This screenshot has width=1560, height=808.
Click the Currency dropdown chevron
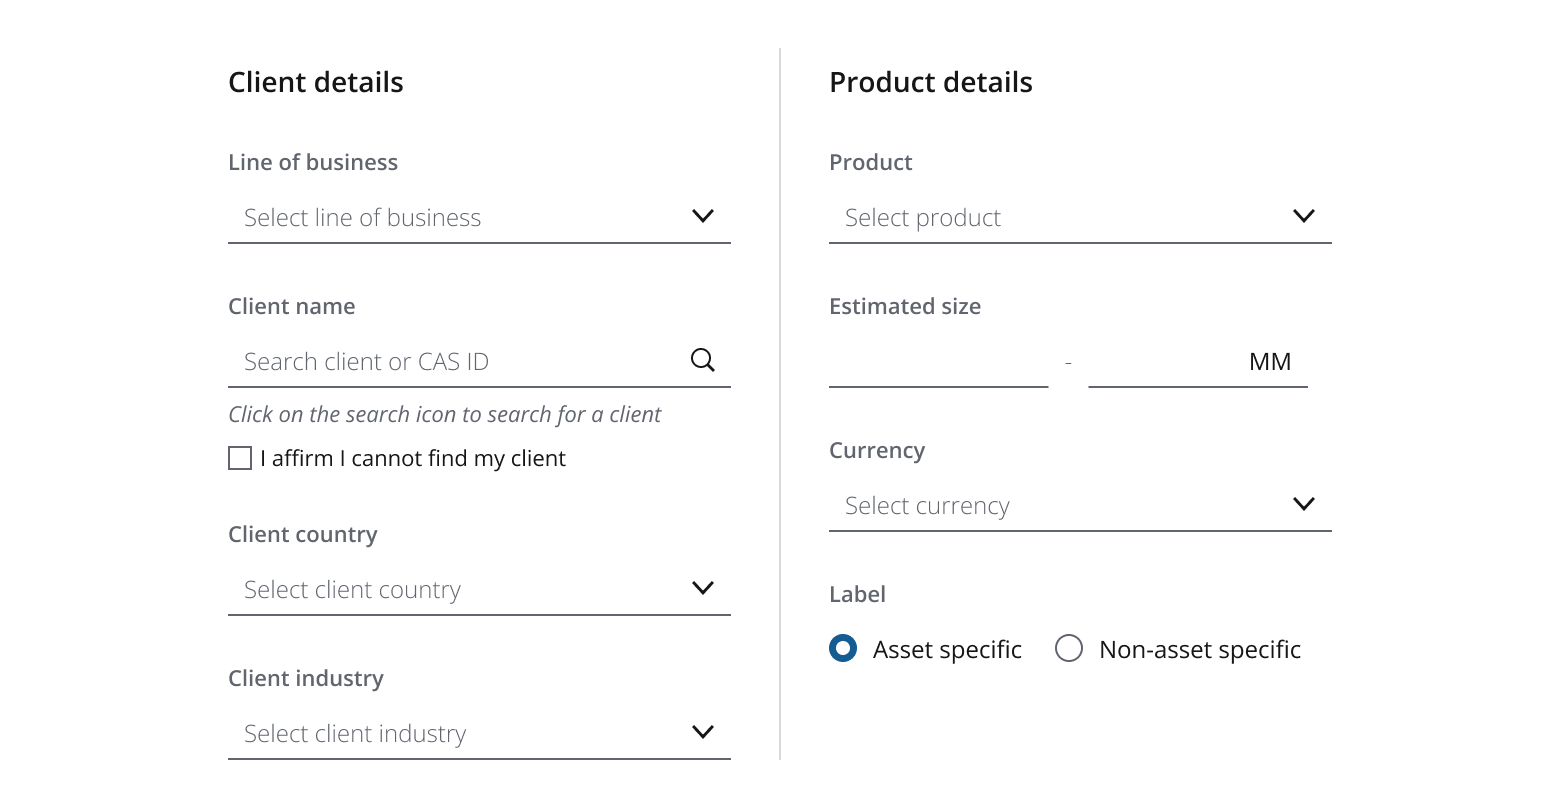click(x=1304, y=504)
